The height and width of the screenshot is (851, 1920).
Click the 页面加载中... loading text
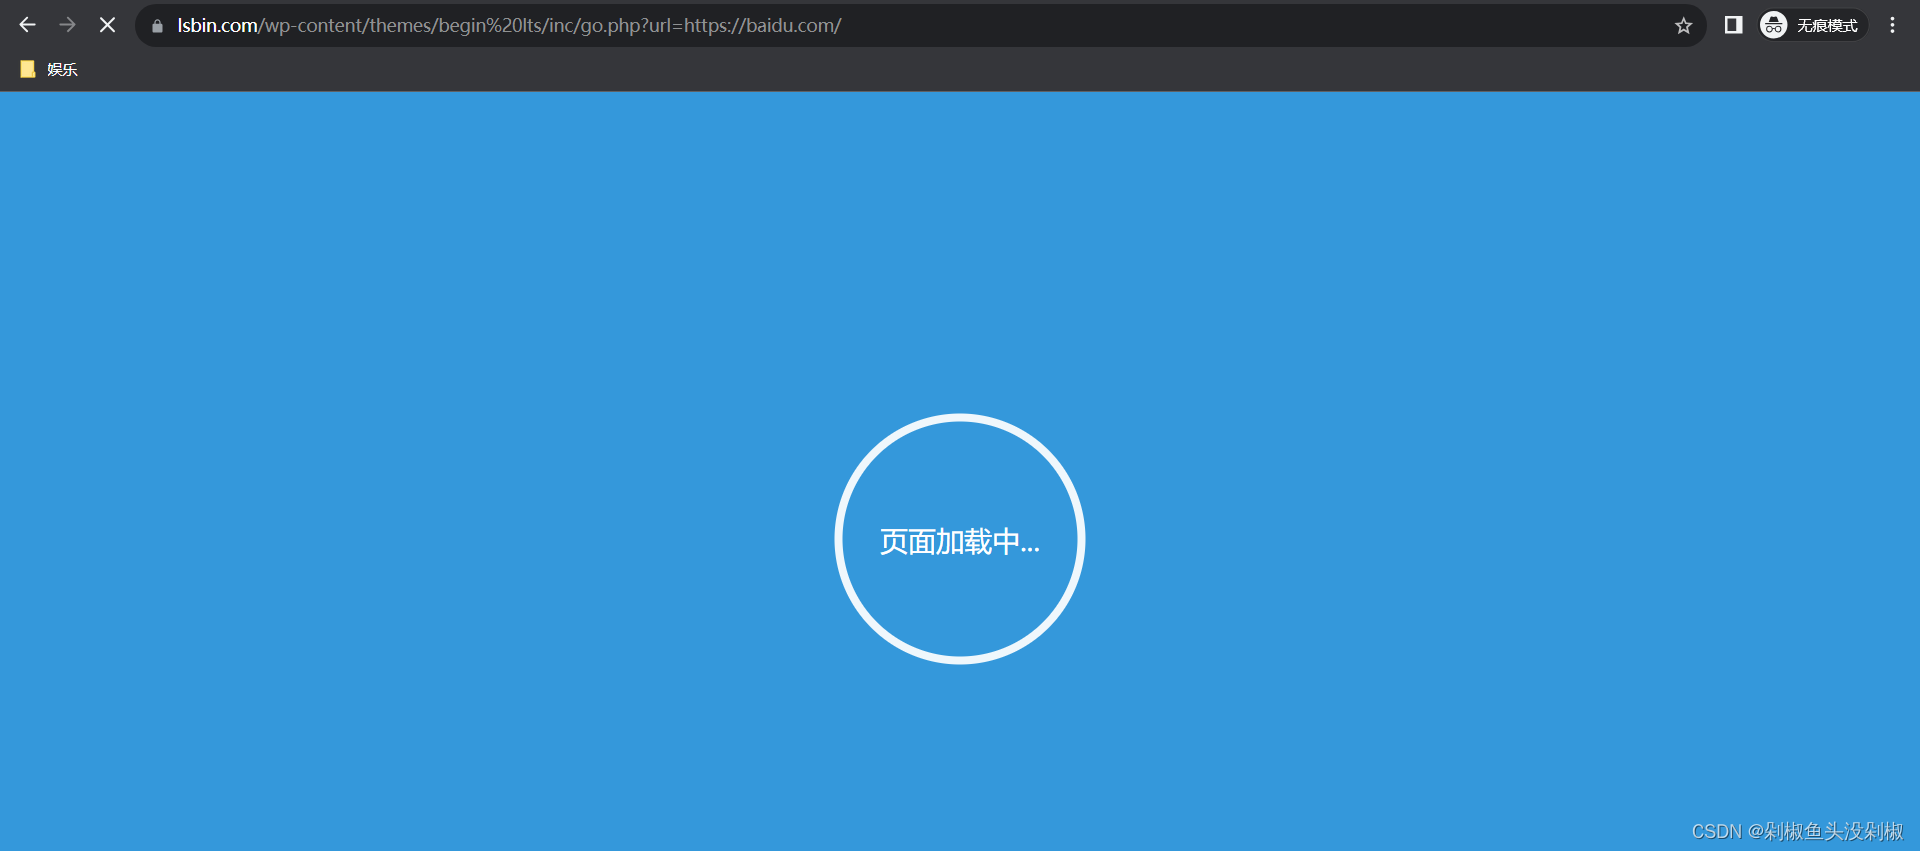960,542
